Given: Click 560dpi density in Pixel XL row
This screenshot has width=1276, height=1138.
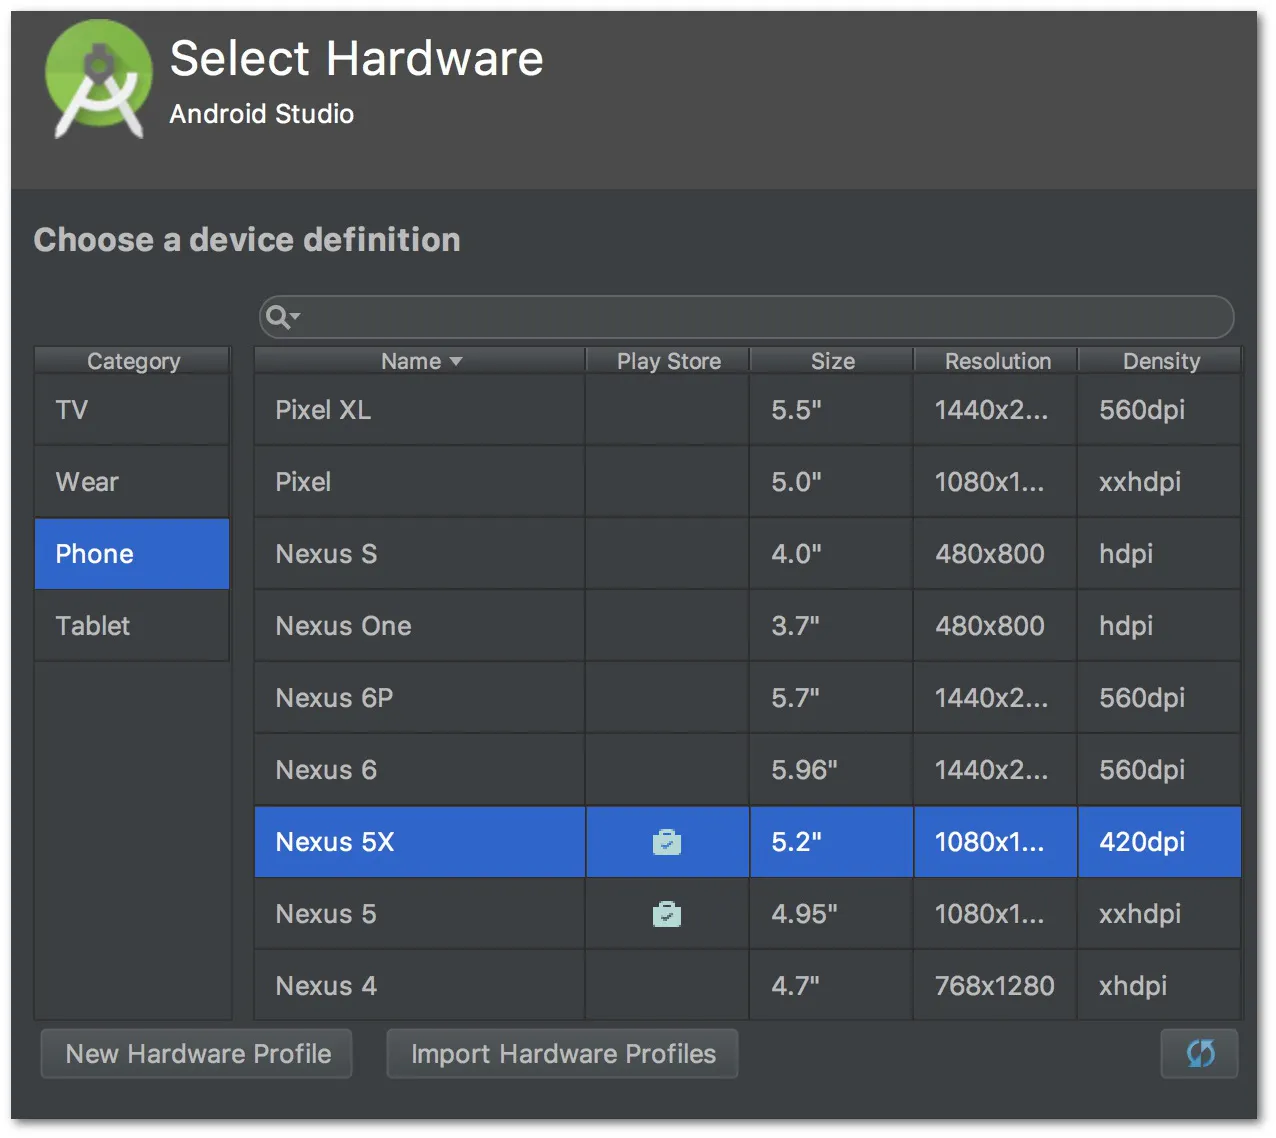Looking at the screenshot, I should [1159, 410].
